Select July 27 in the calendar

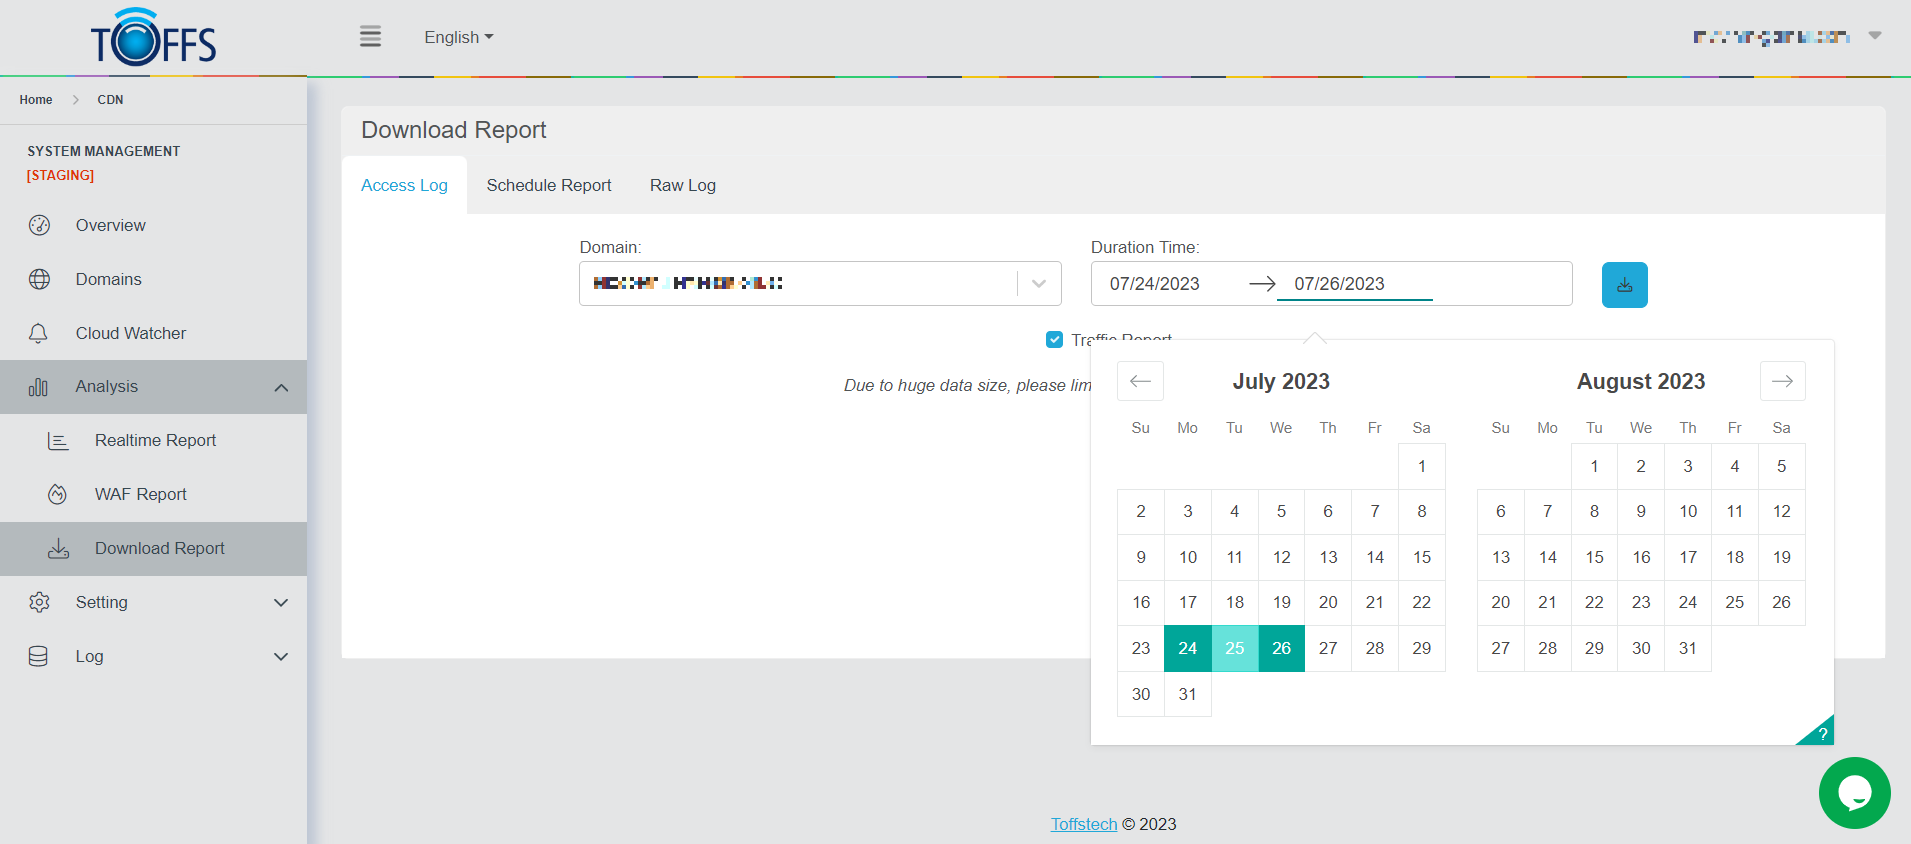[x=1327, y=648]
